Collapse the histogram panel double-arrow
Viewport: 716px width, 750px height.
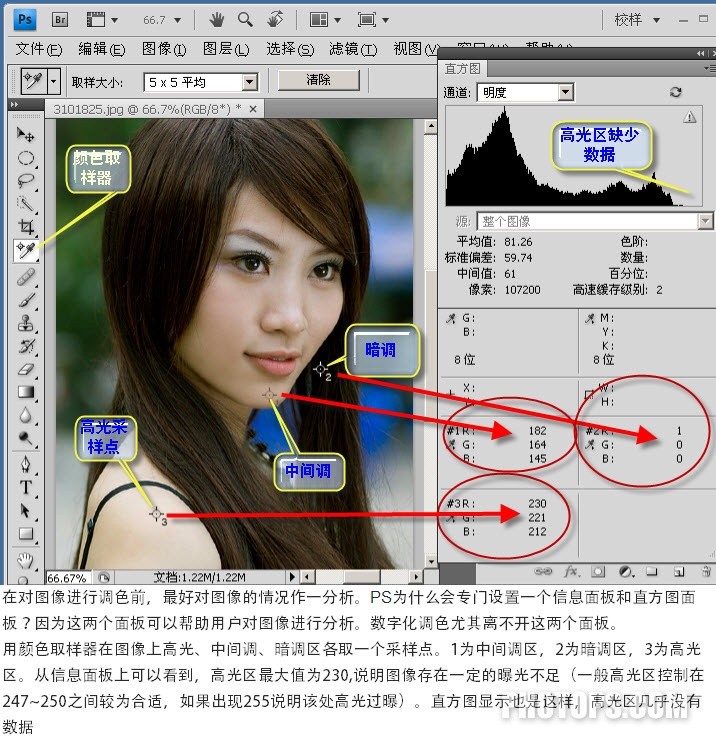click(x=700, y=54)
